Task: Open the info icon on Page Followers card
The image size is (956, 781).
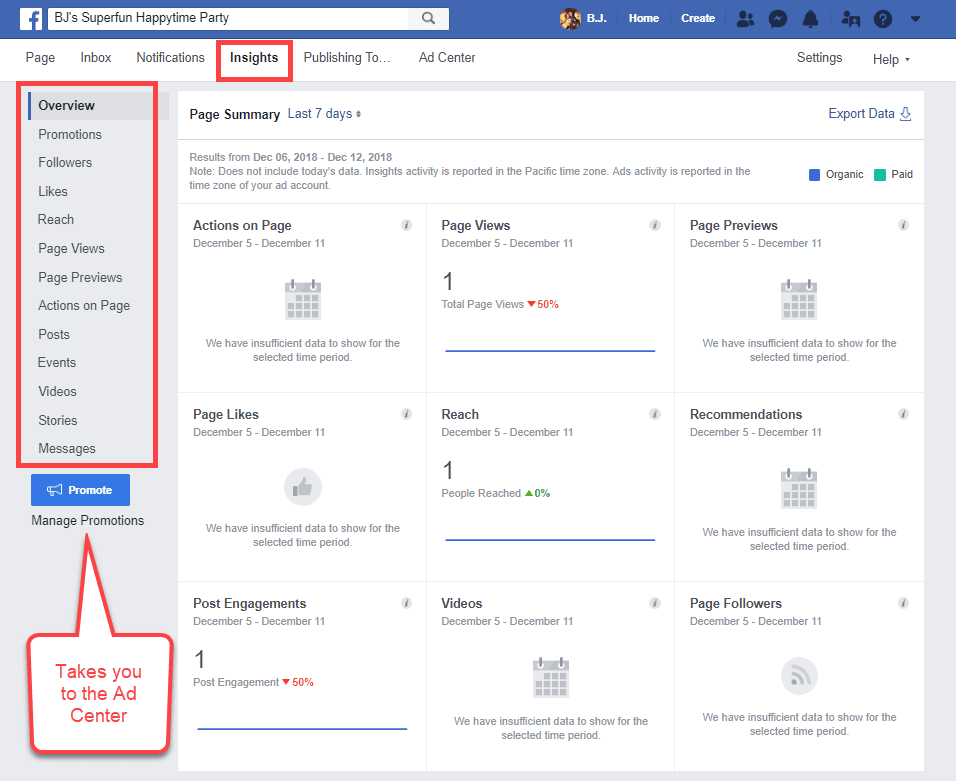Action: [x=903, y=603]
